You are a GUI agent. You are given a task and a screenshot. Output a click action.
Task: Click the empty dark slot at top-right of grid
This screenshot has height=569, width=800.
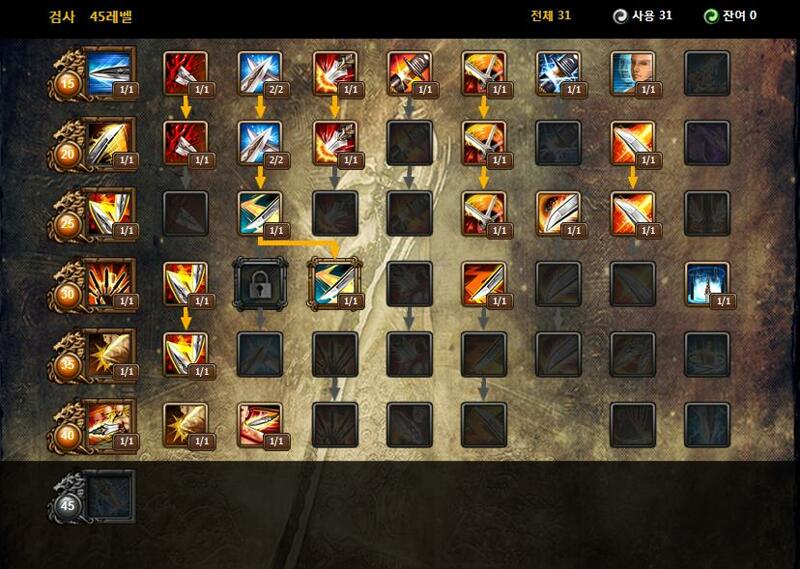707,73
